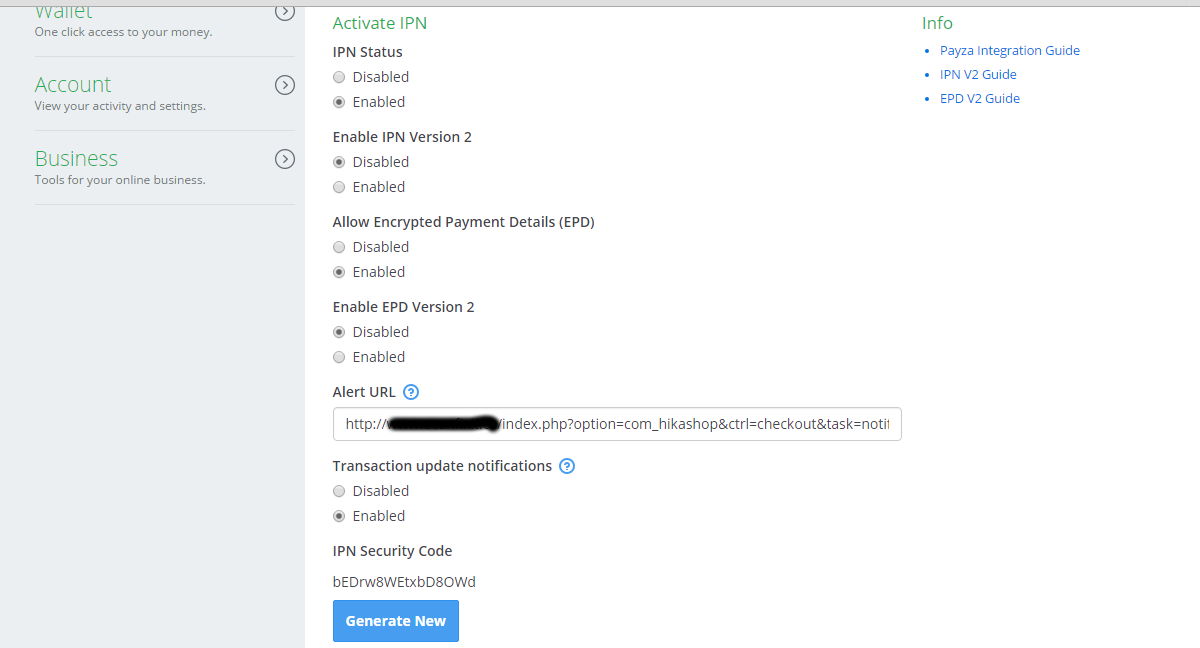The image size is (1200, 648).
Task: Open the EPD V2 Guide link
Action: point(980,99)
